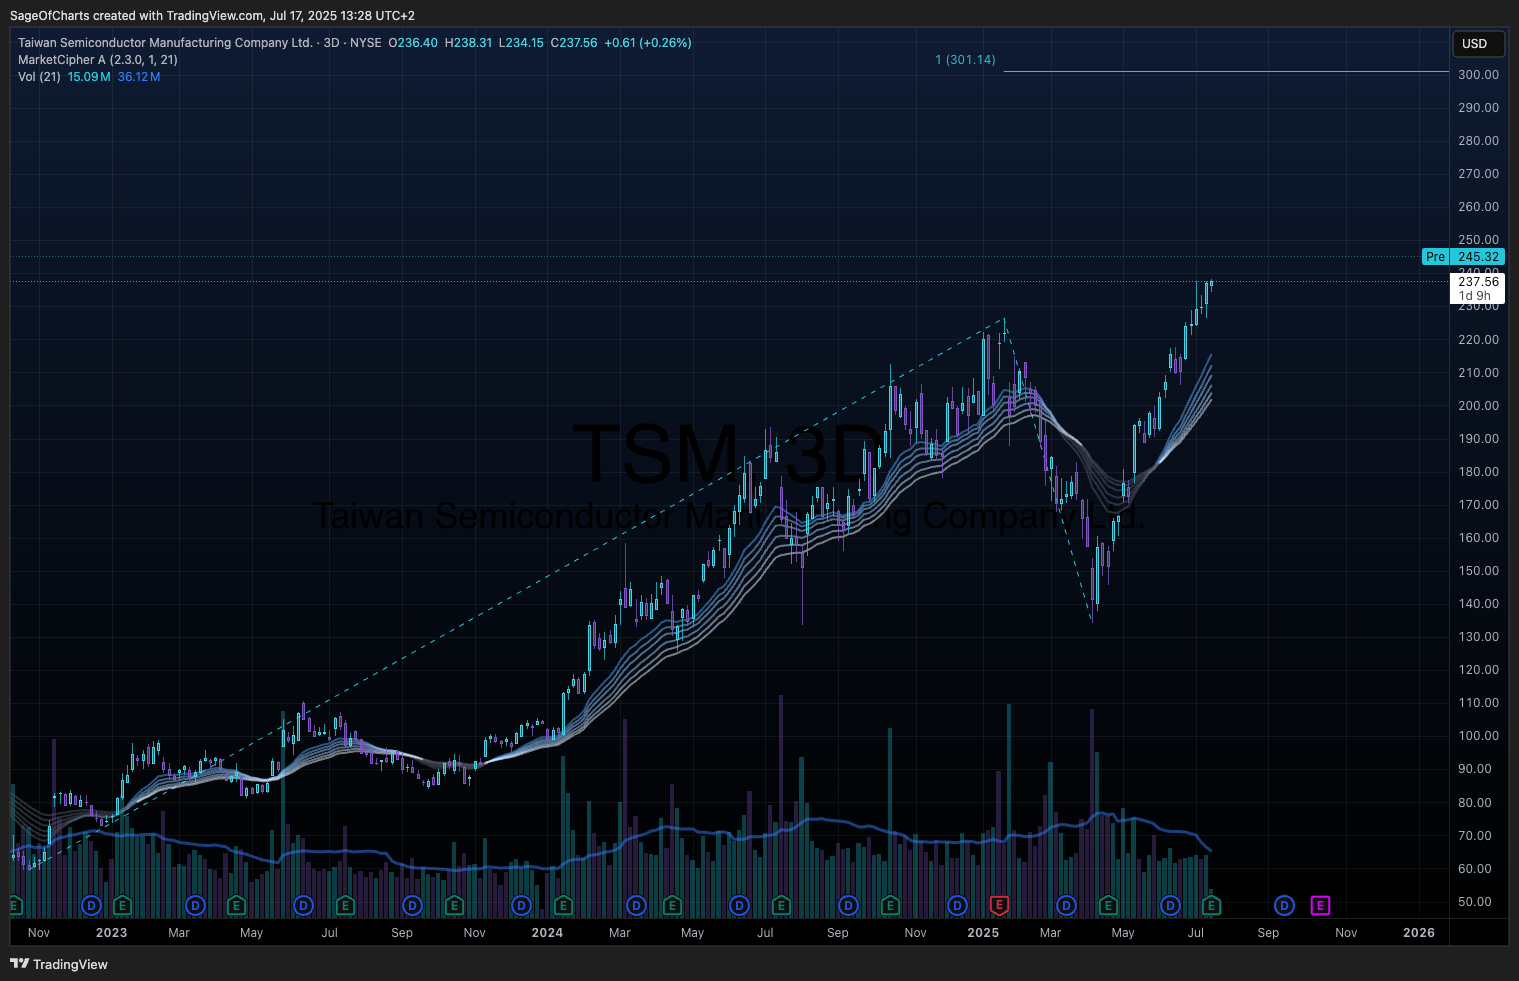Select the MarketCipher A indicator label

point(98,60)
